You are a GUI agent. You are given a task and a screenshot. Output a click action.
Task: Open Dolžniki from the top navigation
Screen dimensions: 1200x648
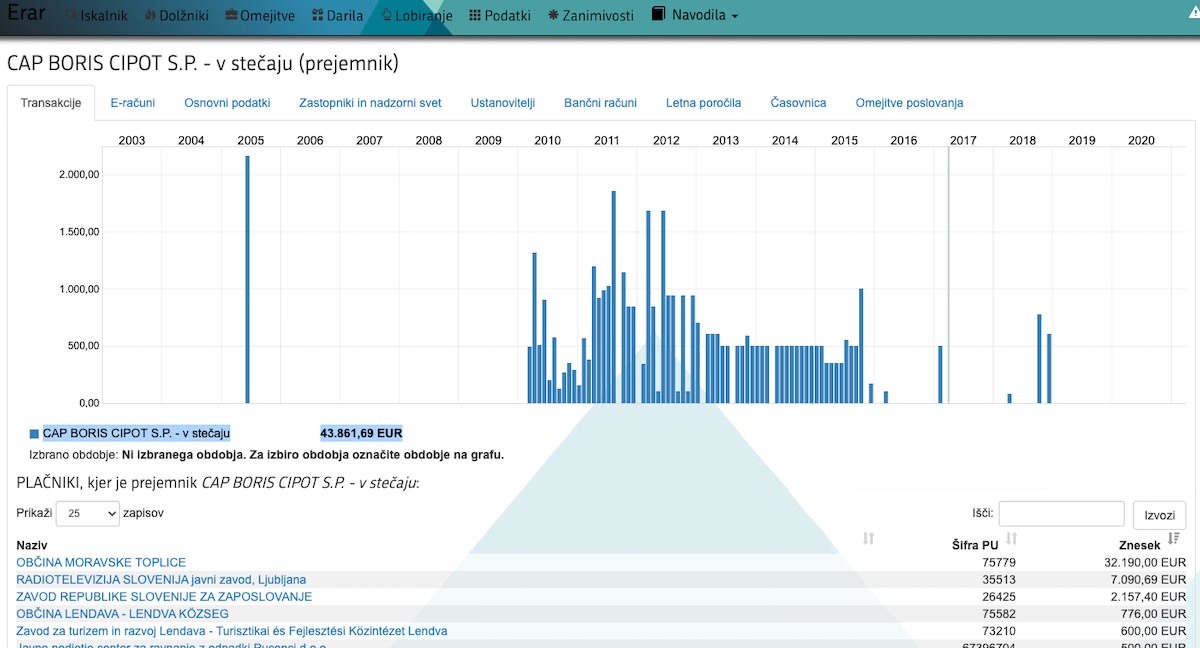click(x=151, y=16)
